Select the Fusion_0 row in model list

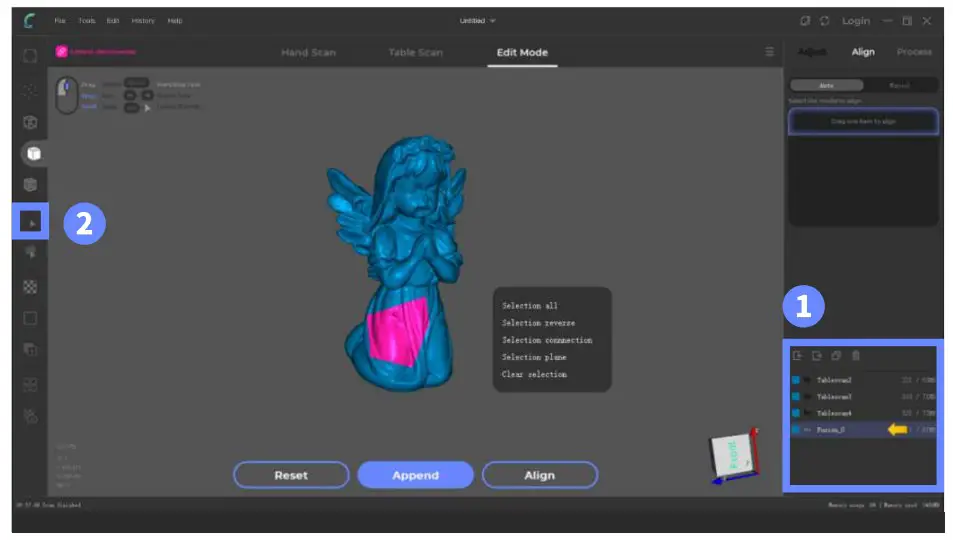click(863, 429)
